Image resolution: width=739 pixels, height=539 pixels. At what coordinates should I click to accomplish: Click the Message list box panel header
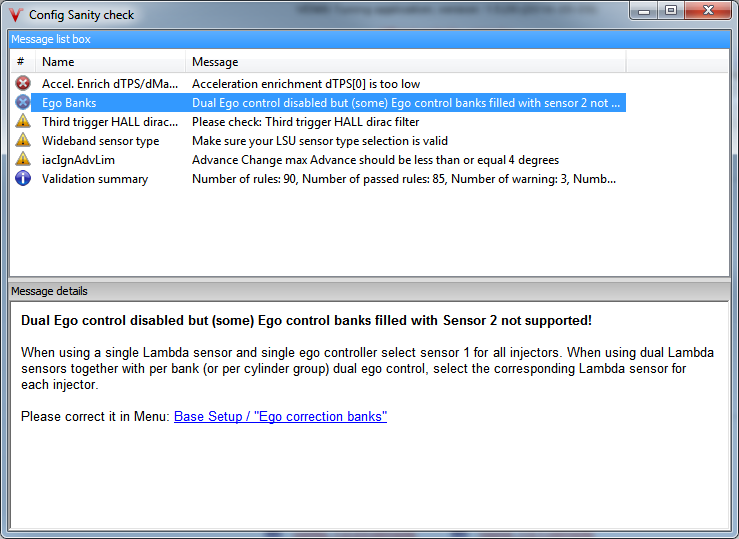pyautogui.click(x=370, y=39)
